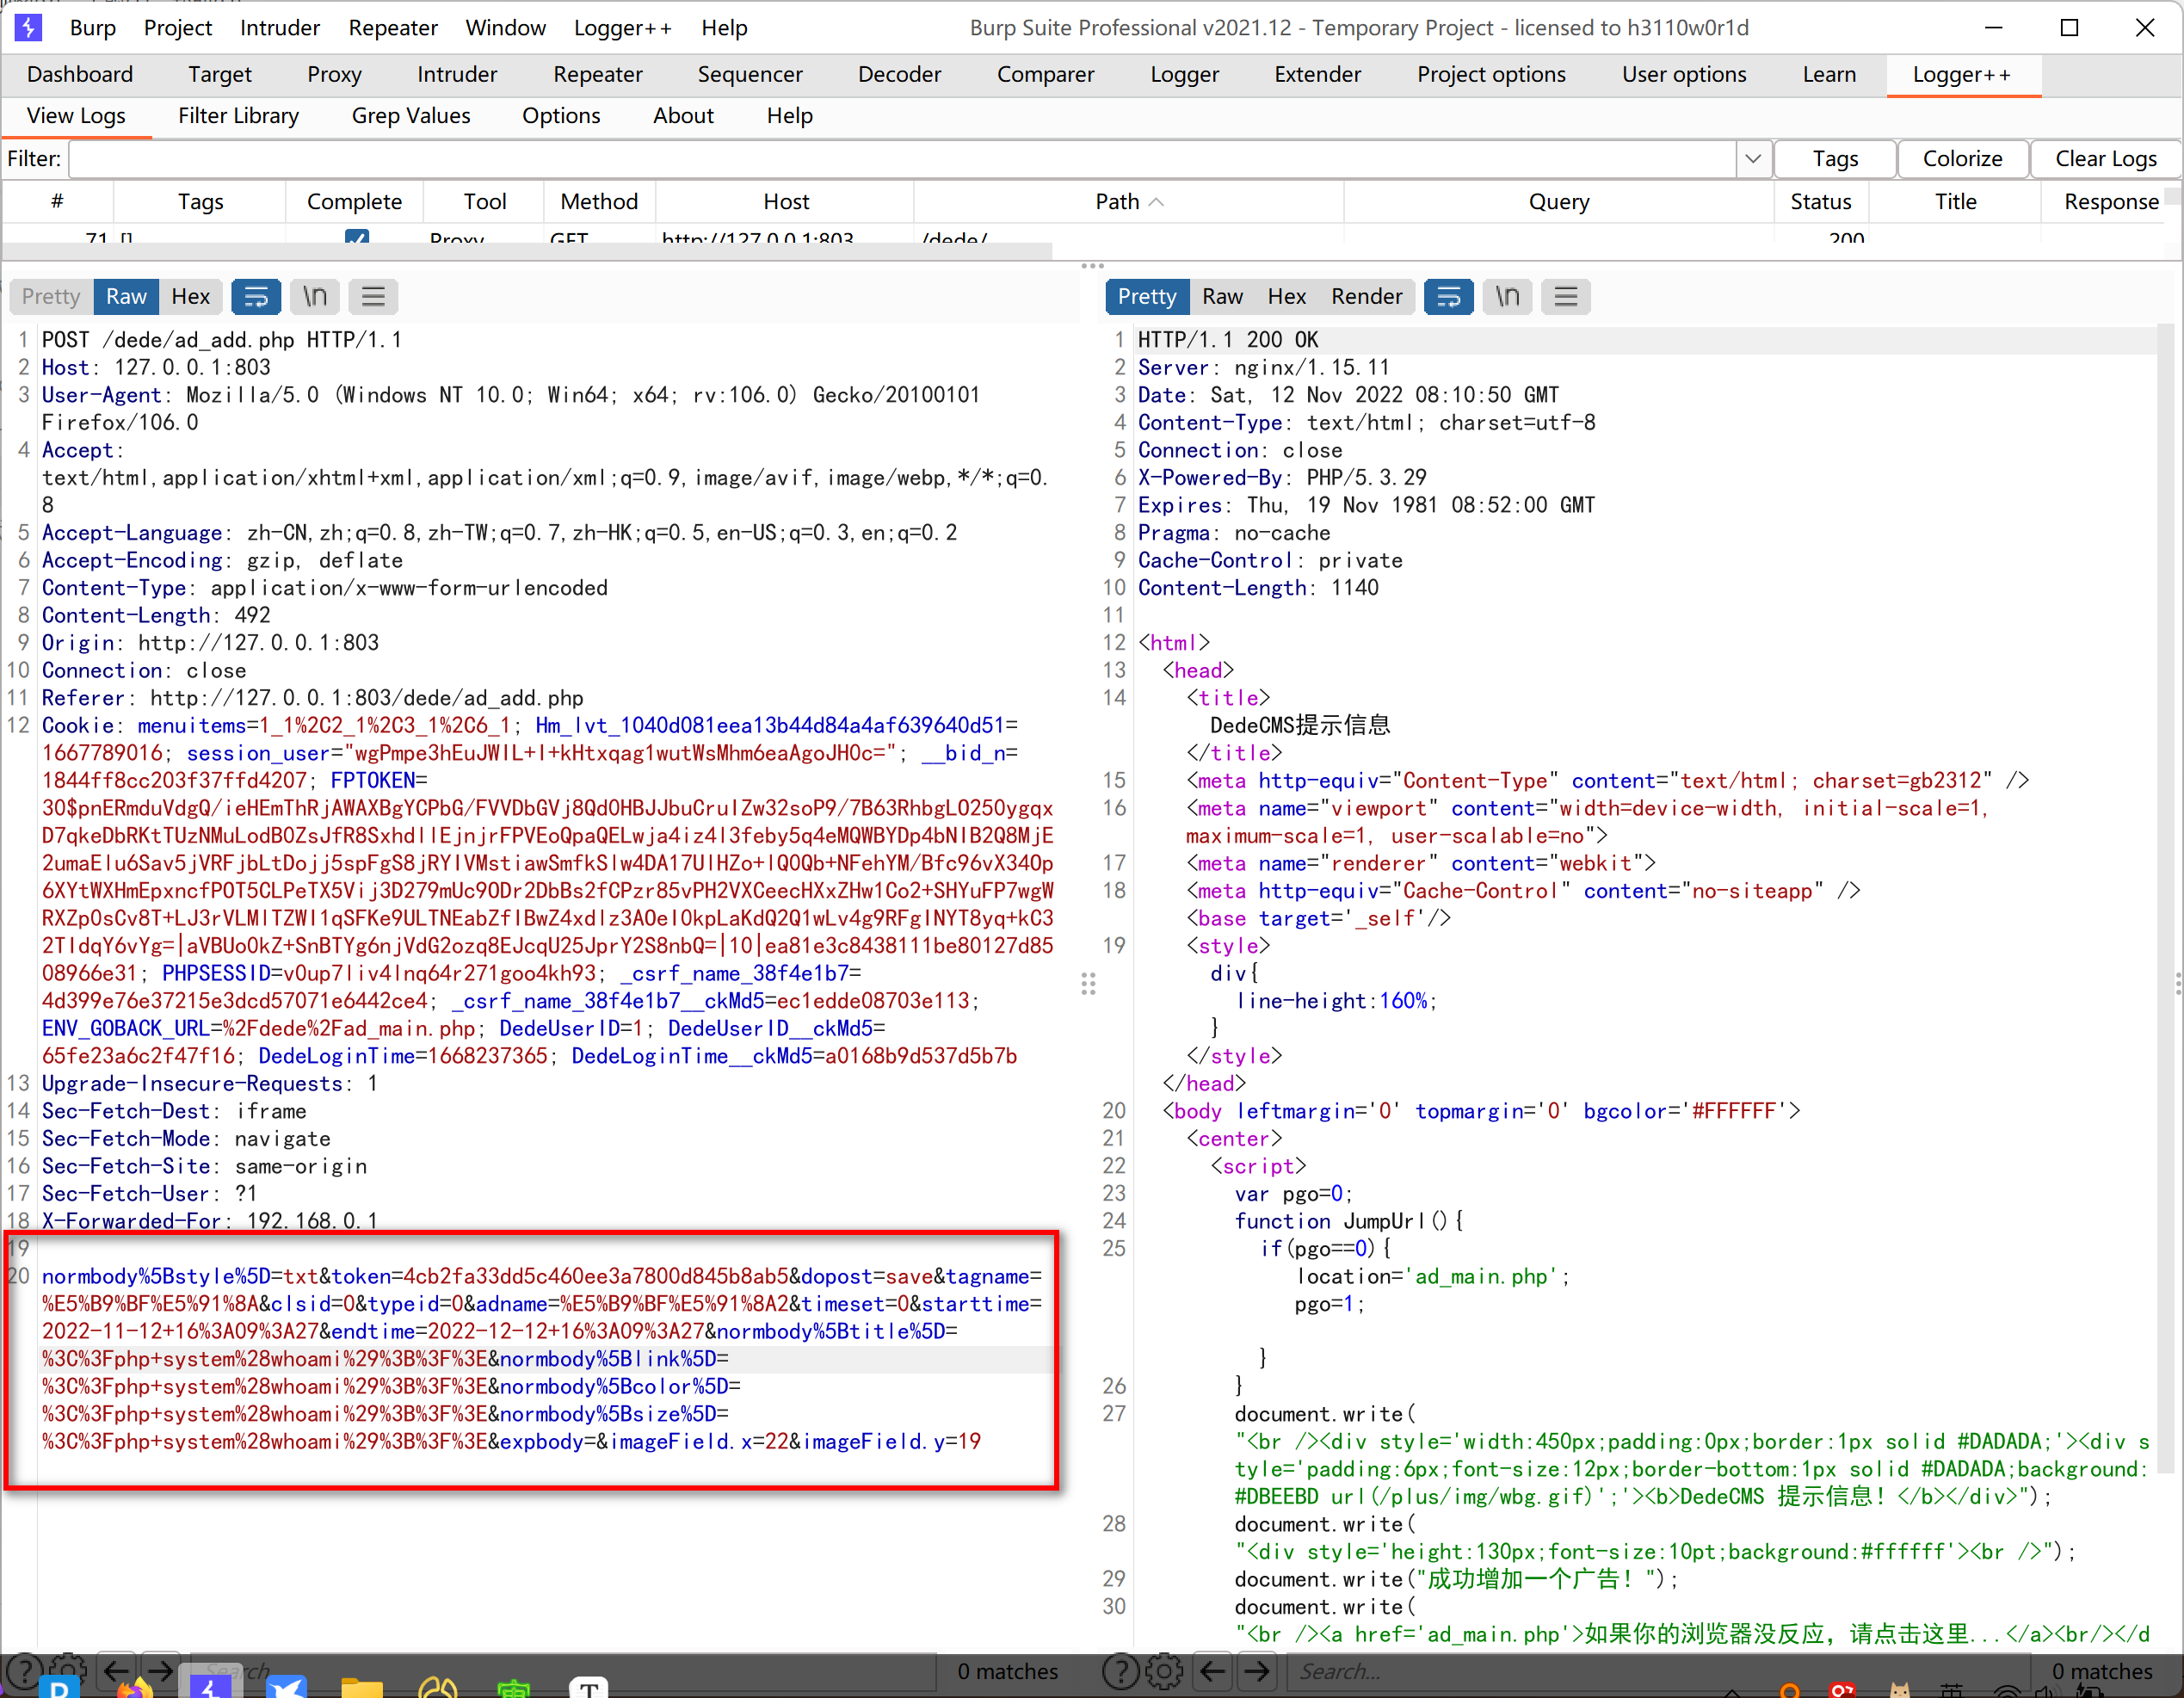This screenshot has width=2184, height=1698.
Task: Show non-printable characters in response pane
Action: point(1507,297)
